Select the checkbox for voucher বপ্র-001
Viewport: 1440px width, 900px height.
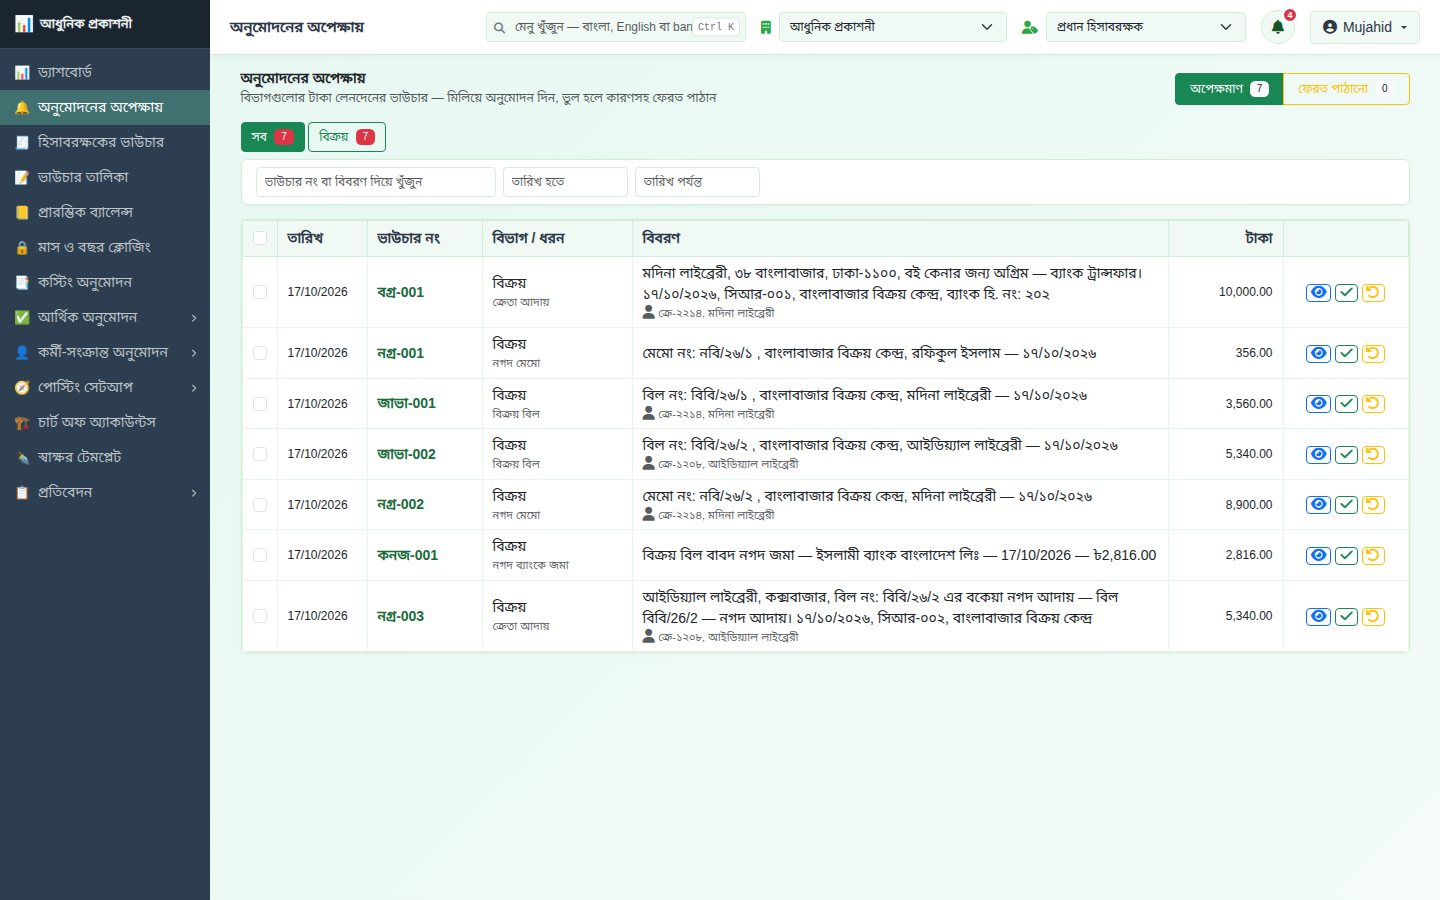point(260,292)
